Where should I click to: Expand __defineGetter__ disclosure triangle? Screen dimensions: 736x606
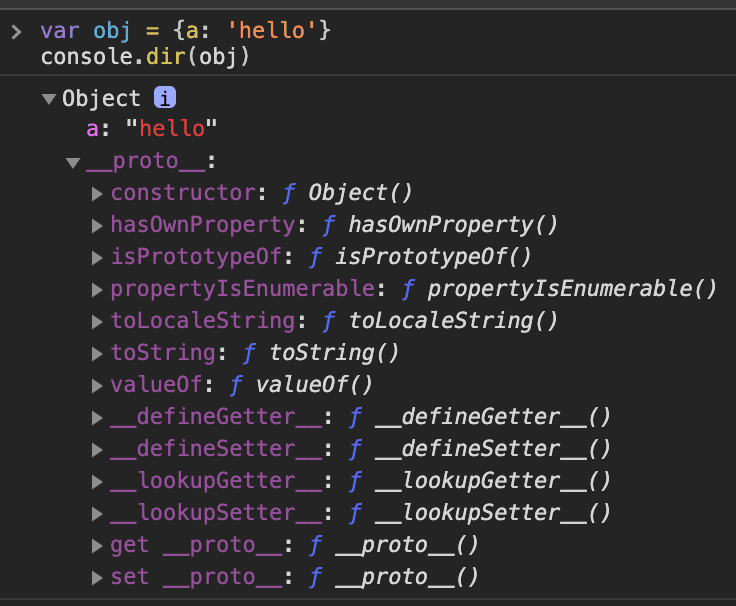97,417
